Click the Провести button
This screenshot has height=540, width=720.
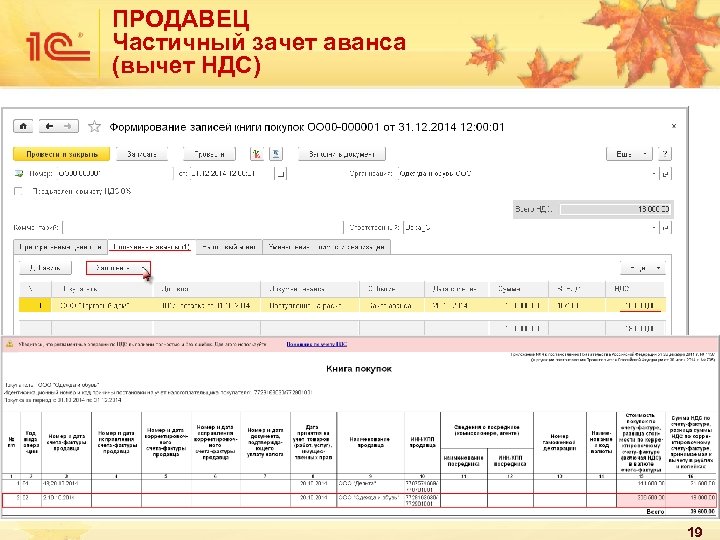pyautogui.click(x=209, y=154)
